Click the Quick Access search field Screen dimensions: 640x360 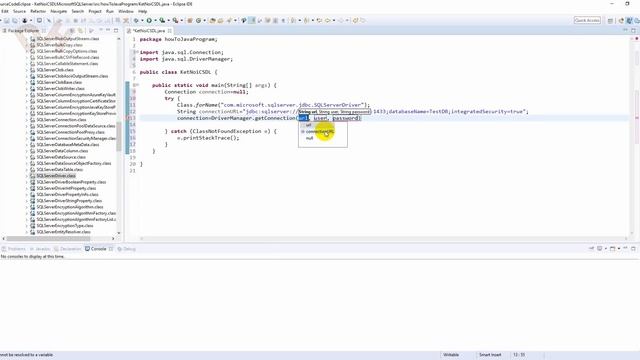point(587,20)
